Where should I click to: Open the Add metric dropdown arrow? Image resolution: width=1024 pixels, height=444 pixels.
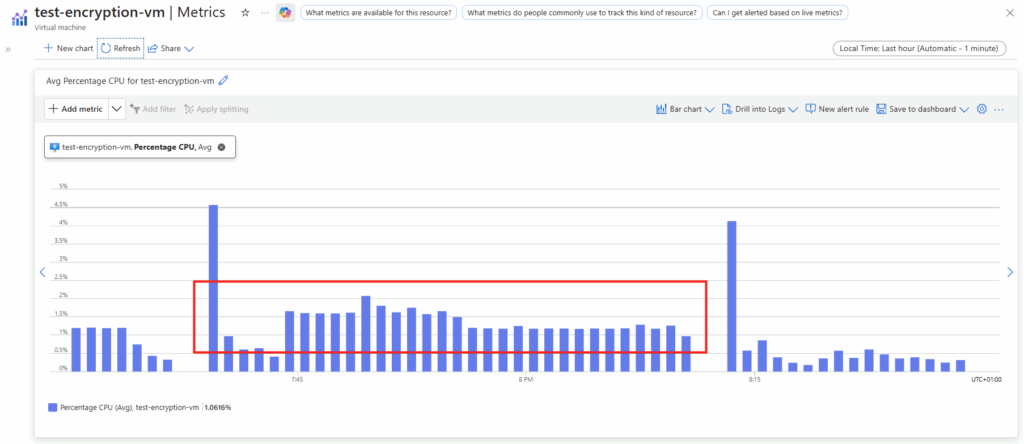tap(117, 109)
